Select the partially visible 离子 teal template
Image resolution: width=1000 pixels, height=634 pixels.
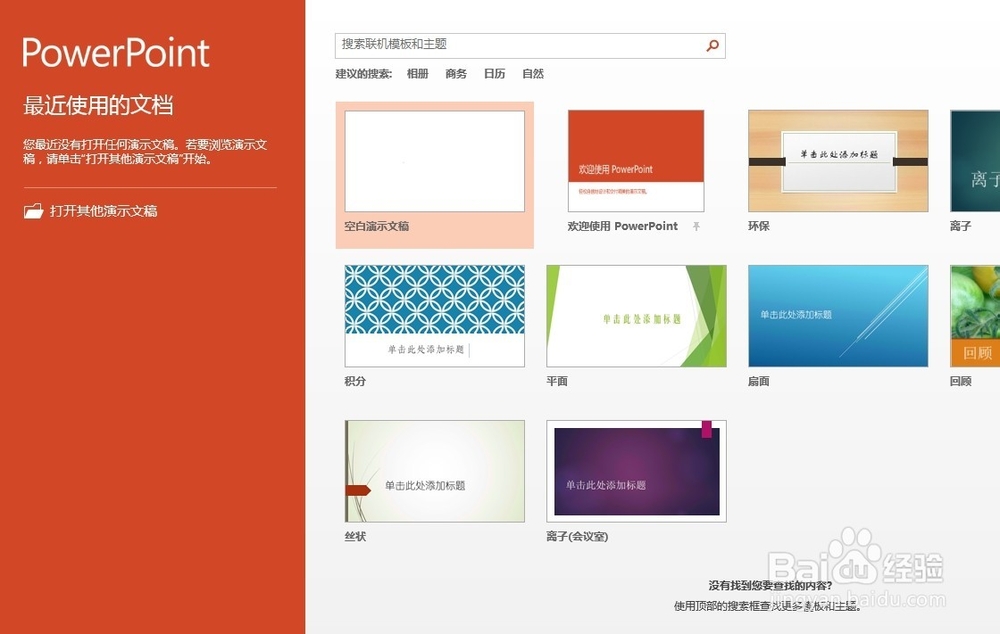click(975, 161)
